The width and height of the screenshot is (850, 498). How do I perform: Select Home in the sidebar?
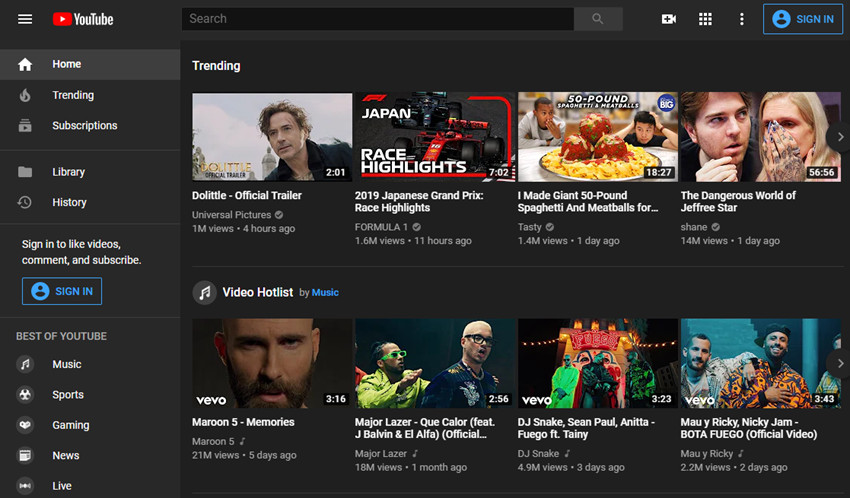90,64
